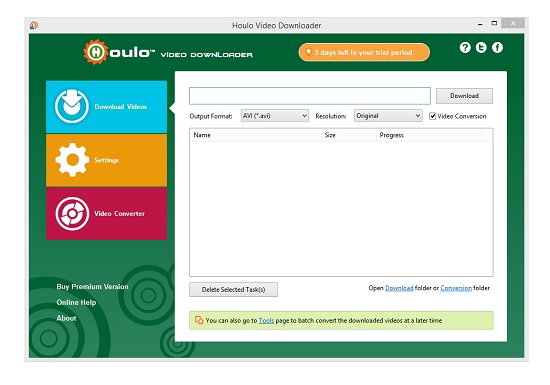Open the Facebook icon in header

(497, 47)
